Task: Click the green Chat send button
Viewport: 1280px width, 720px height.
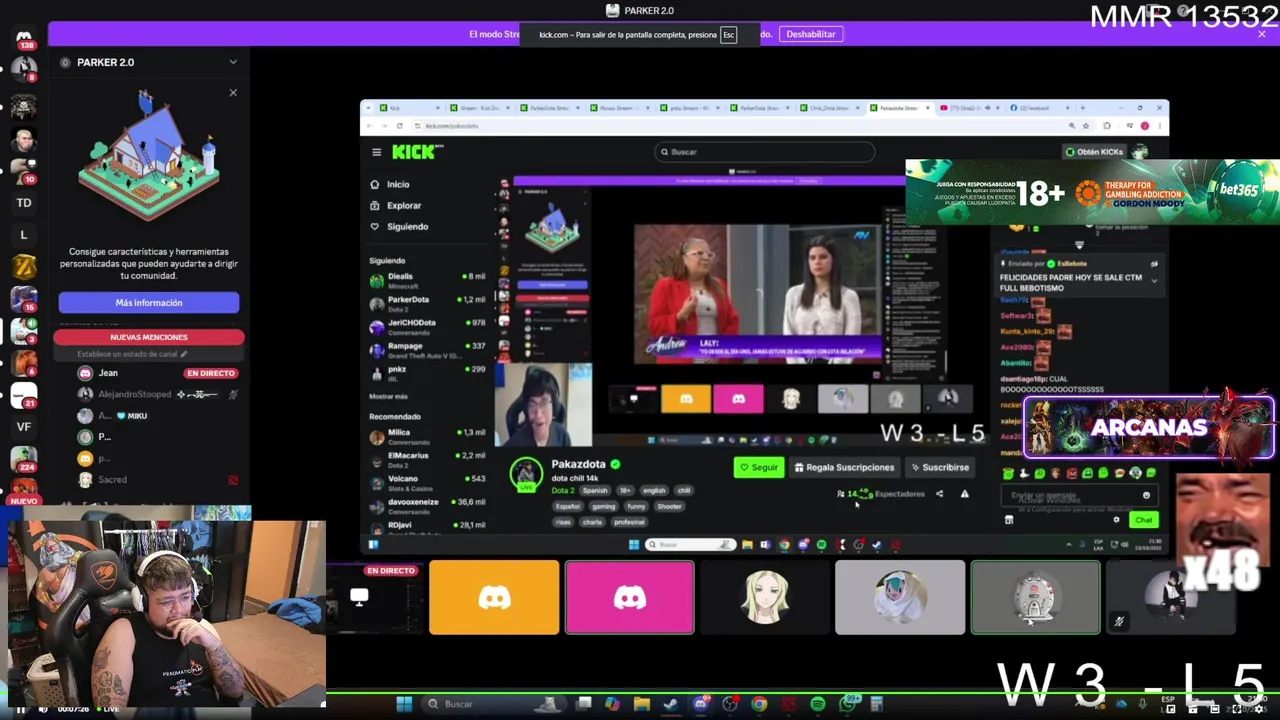Action: [1143, 520]
